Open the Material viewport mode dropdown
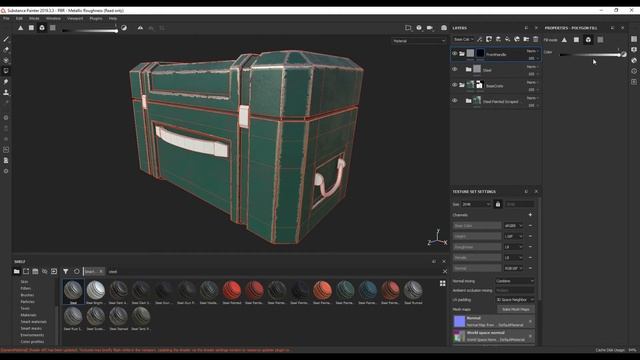This screenshot has height=360, width=640. pos(419,41)
